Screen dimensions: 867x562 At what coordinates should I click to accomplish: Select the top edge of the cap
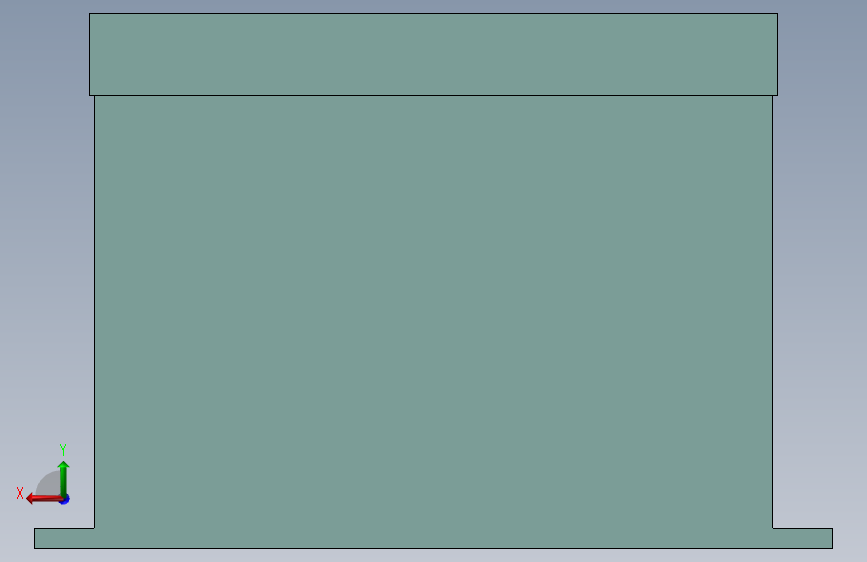click(x=434, y=13)
